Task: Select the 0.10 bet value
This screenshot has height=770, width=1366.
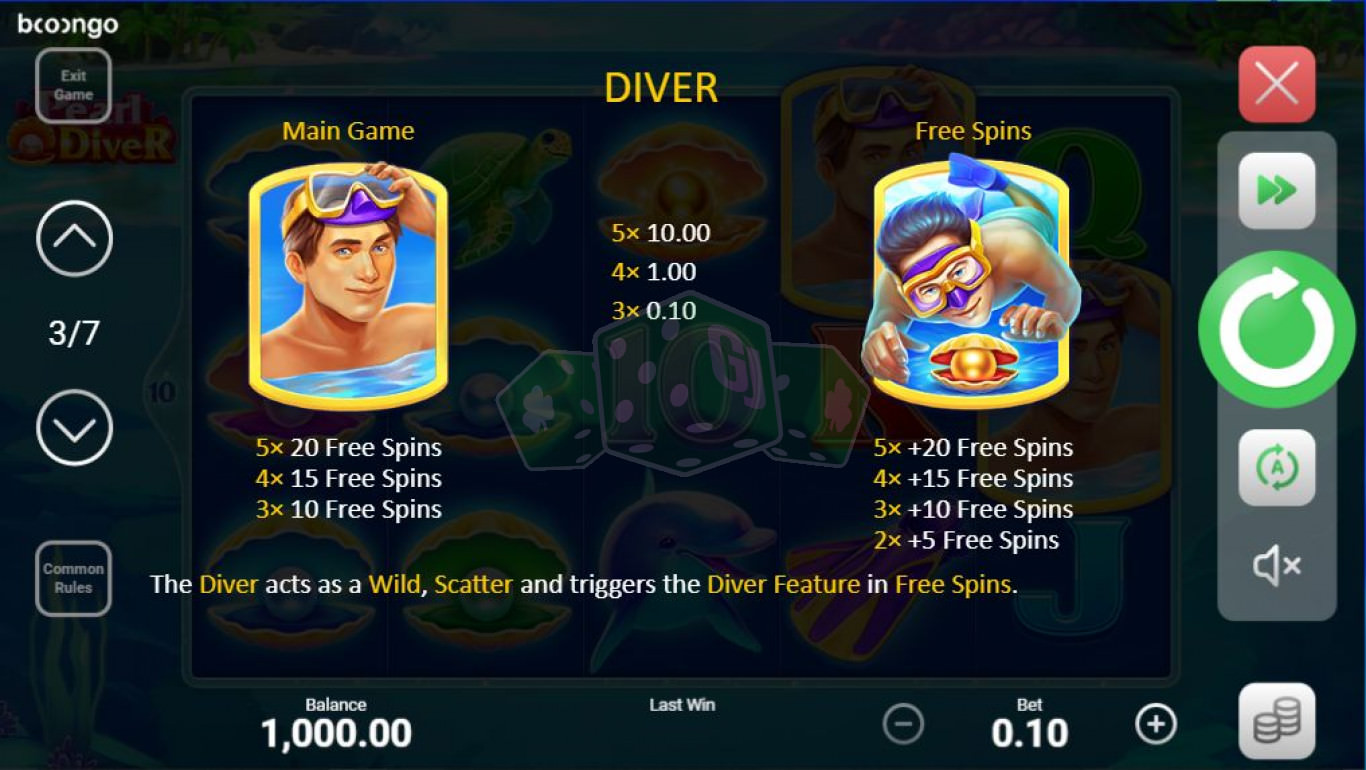Action: [x=1029, y=733]
